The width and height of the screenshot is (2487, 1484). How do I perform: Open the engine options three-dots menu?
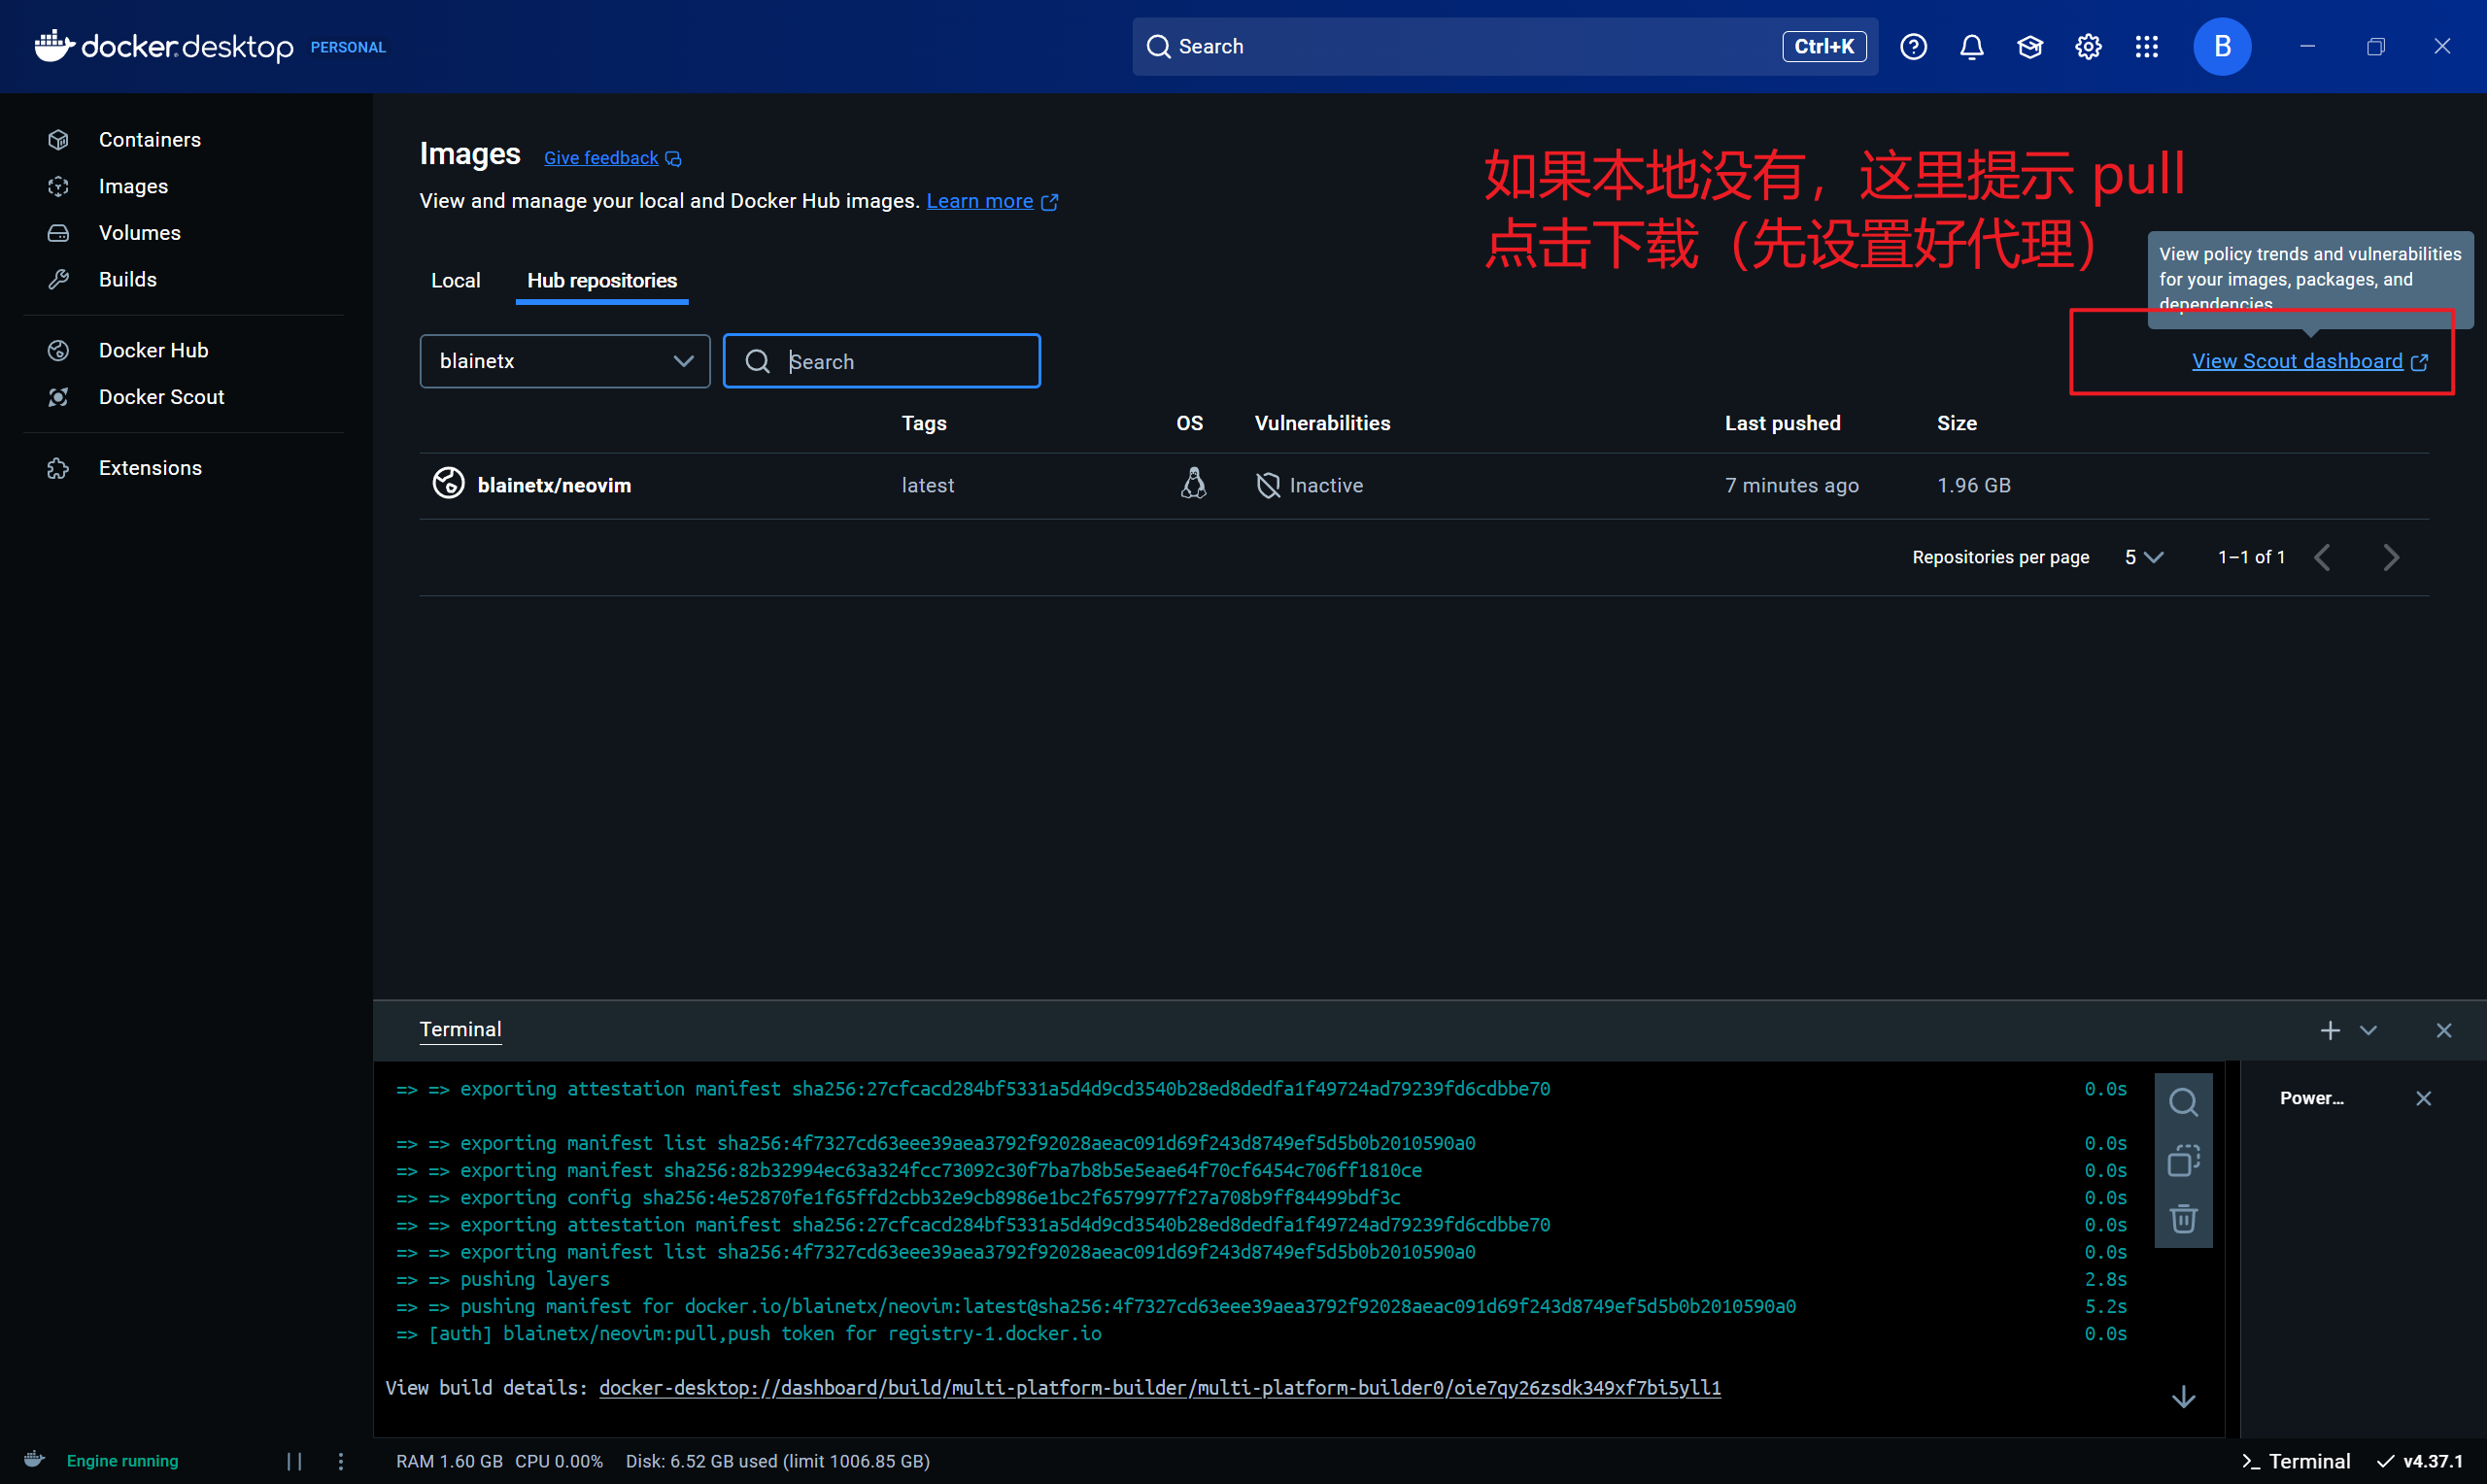(341, 1461)
